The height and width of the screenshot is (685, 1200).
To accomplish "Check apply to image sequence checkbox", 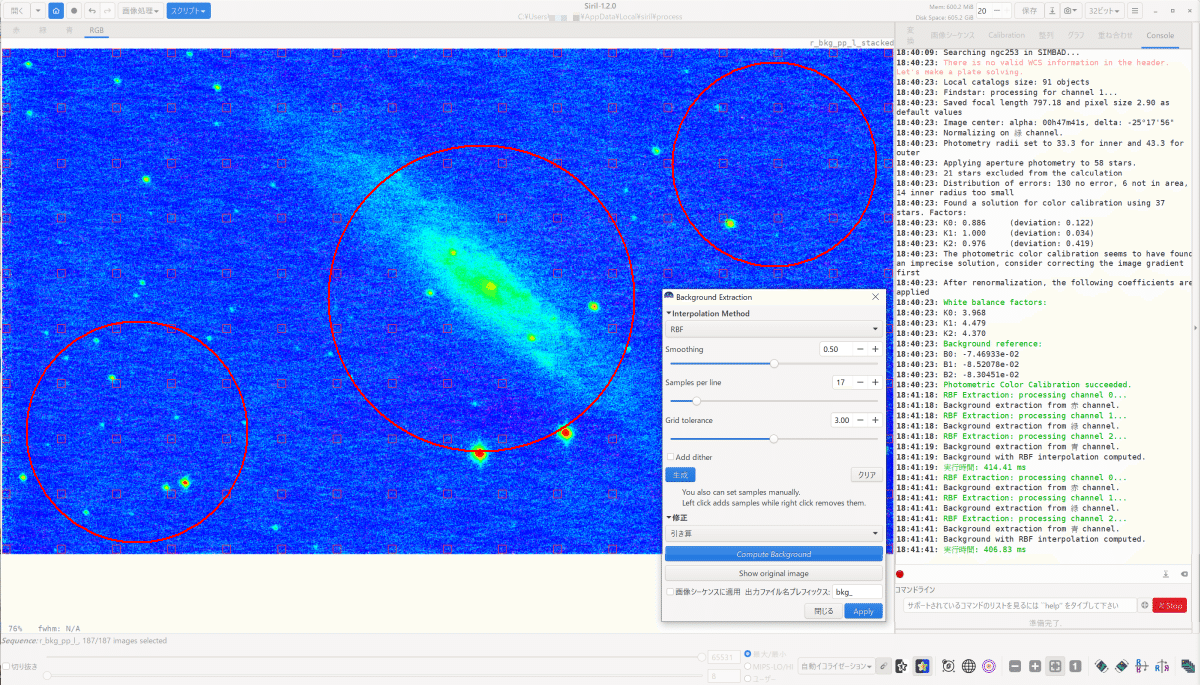I will (x=671, y=592).
